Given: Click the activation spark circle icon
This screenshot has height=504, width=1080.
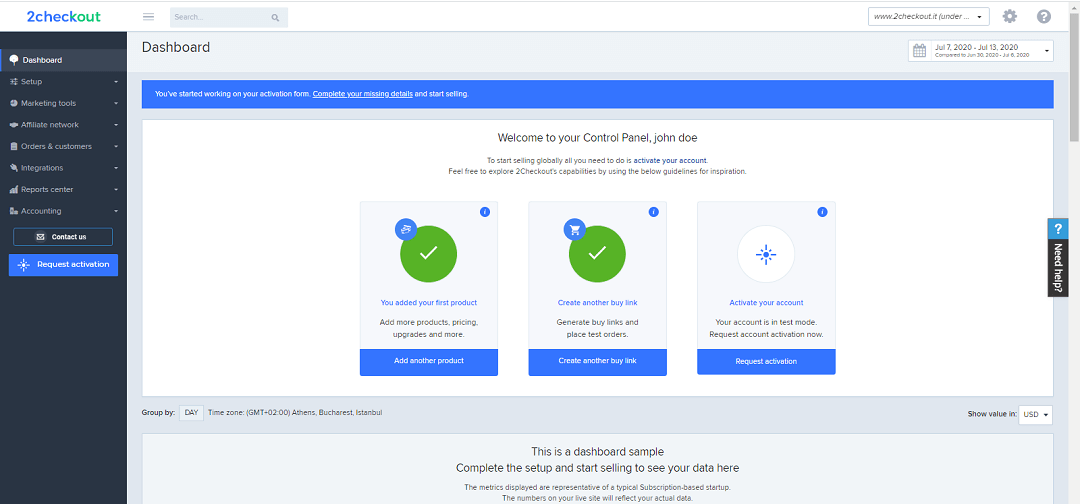Looking at the screenshot, I should click(x=766, y=254).
